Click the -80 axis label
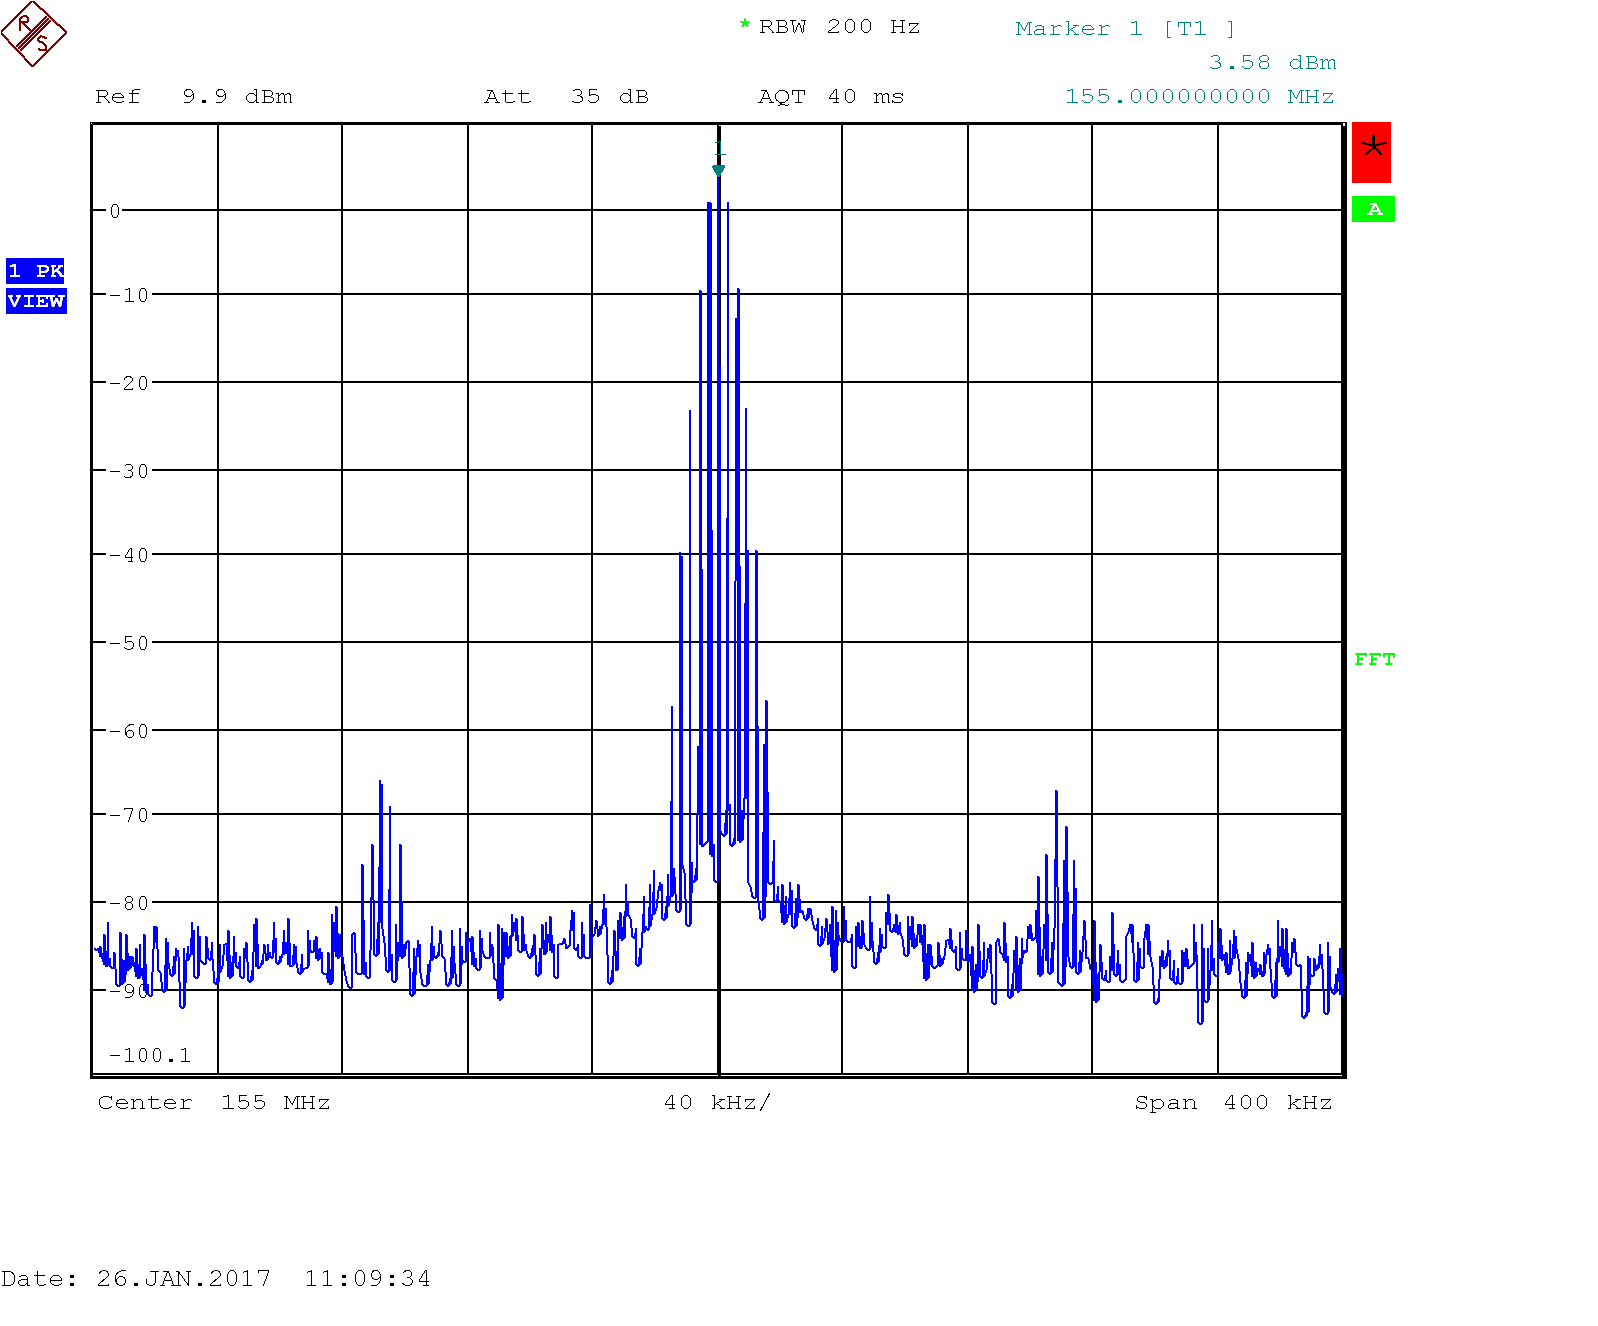Screen dimensions: 1598x1326 pyautogui.click(x=129, y=903)
